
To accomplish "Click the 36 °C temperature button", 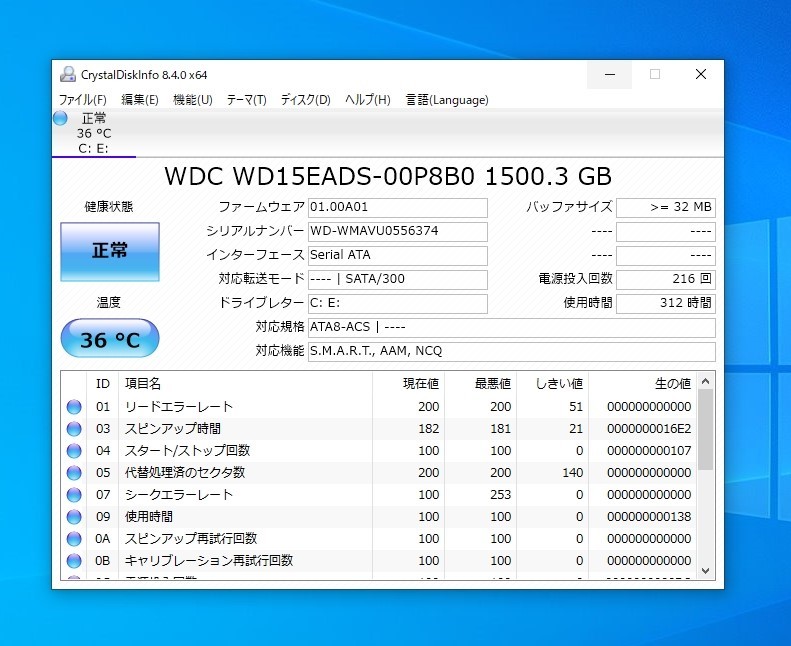I will (x=110, y=338).
